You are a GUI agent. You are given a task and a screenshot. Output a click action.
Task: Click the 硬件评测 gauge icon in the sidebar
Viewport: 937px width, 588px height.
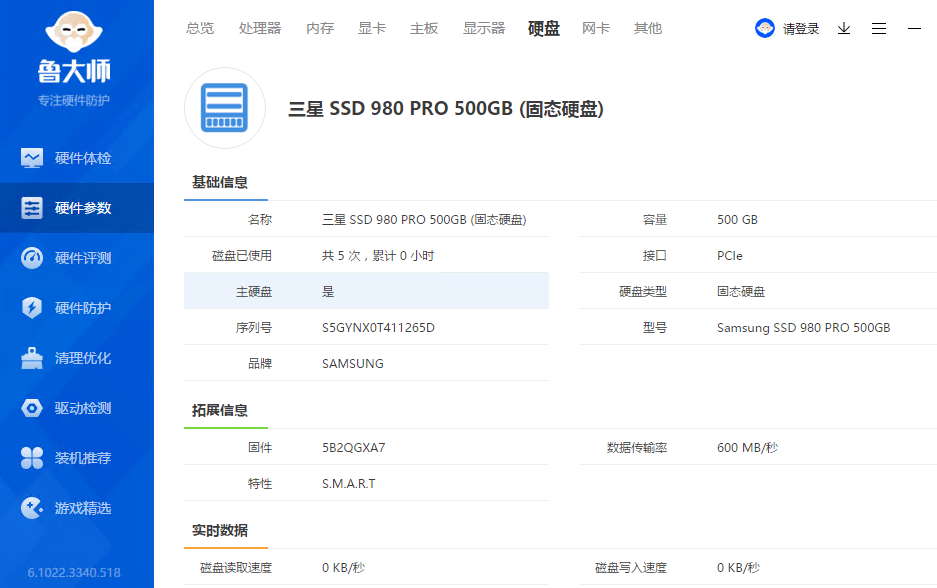tap(32, 258)
